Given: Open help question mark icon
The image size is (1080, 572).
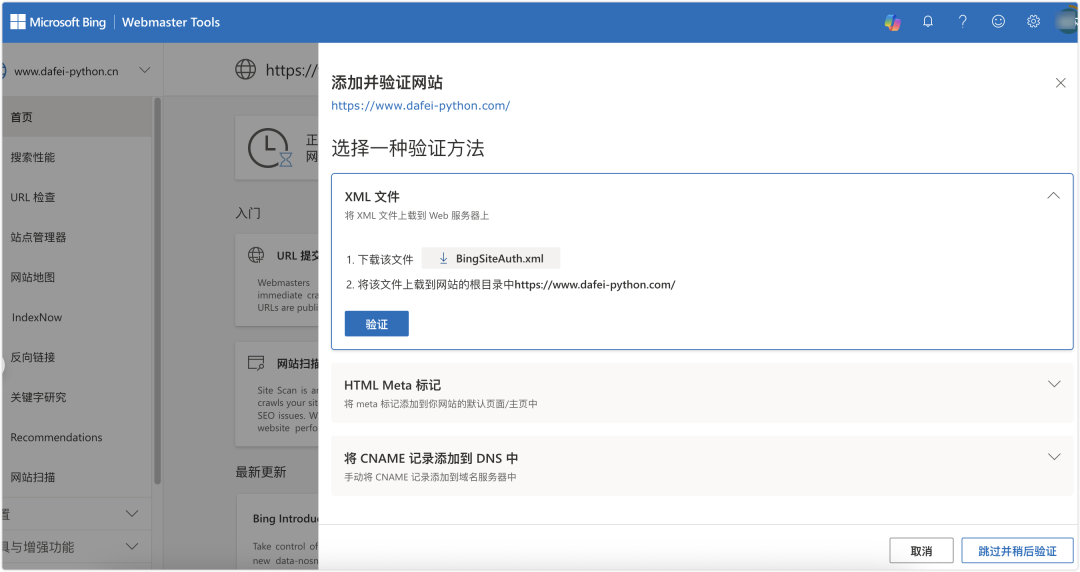Looking at the screenshot, I should point(963,21).
